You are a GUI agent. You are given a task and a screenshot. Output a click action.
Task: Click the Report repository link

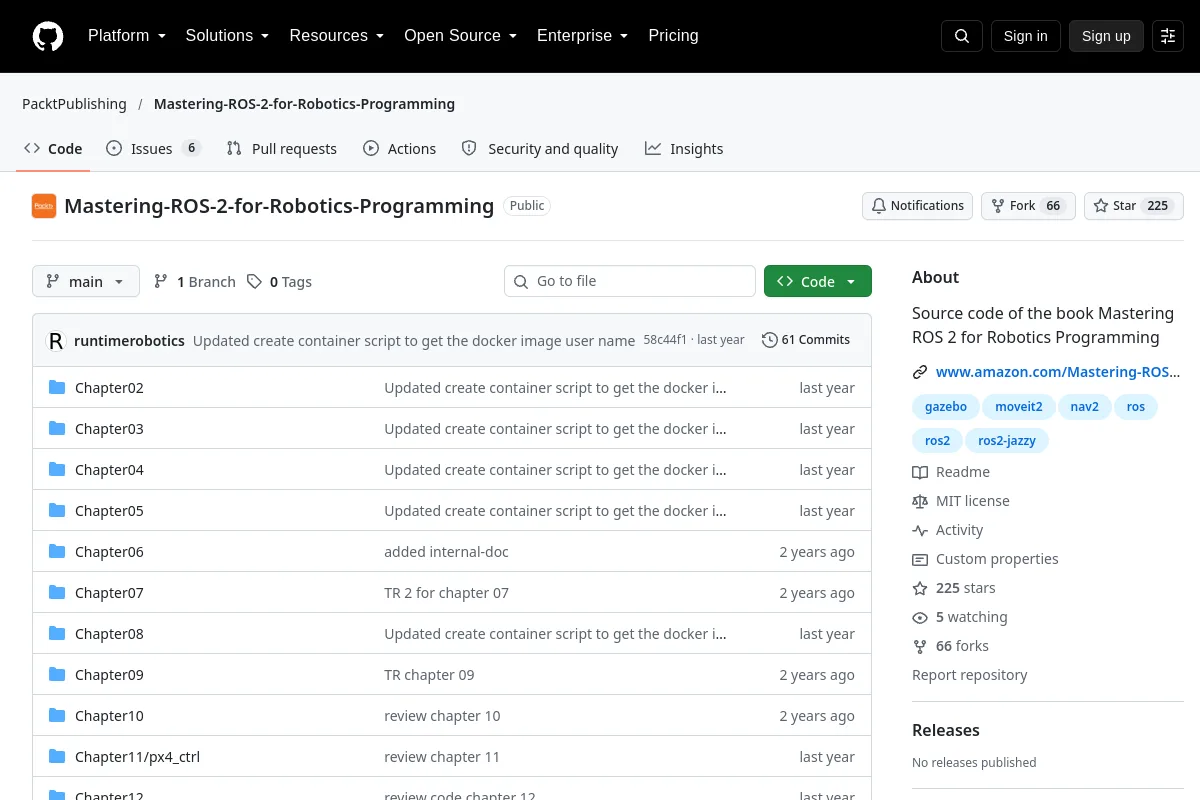(x=970, y=675)
